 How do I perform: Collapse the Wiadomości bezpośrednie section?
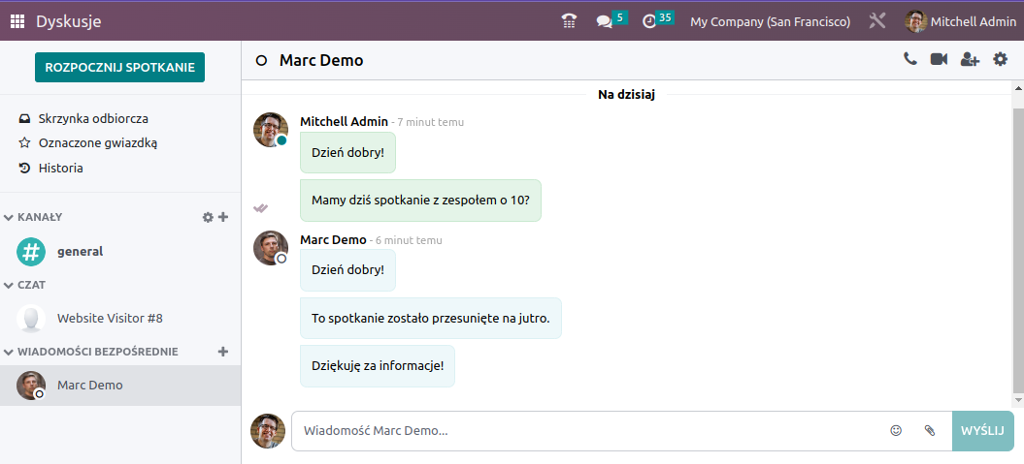[91, 352]
